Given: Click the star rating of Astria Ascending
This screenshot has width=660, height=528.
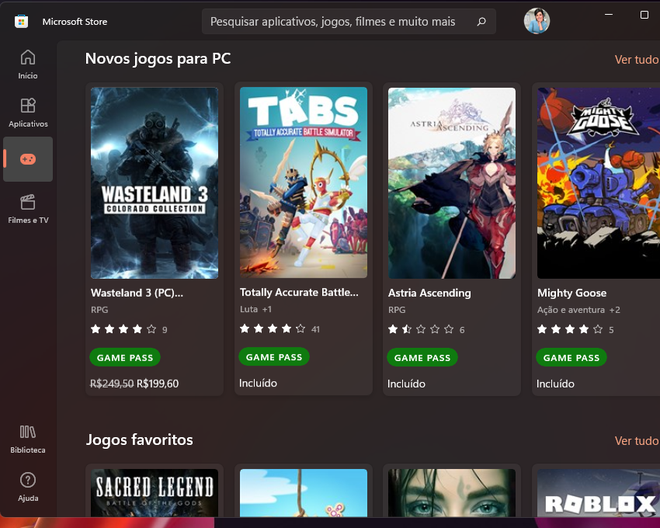Looking at the screenshot, I should (x=420, y=329).
